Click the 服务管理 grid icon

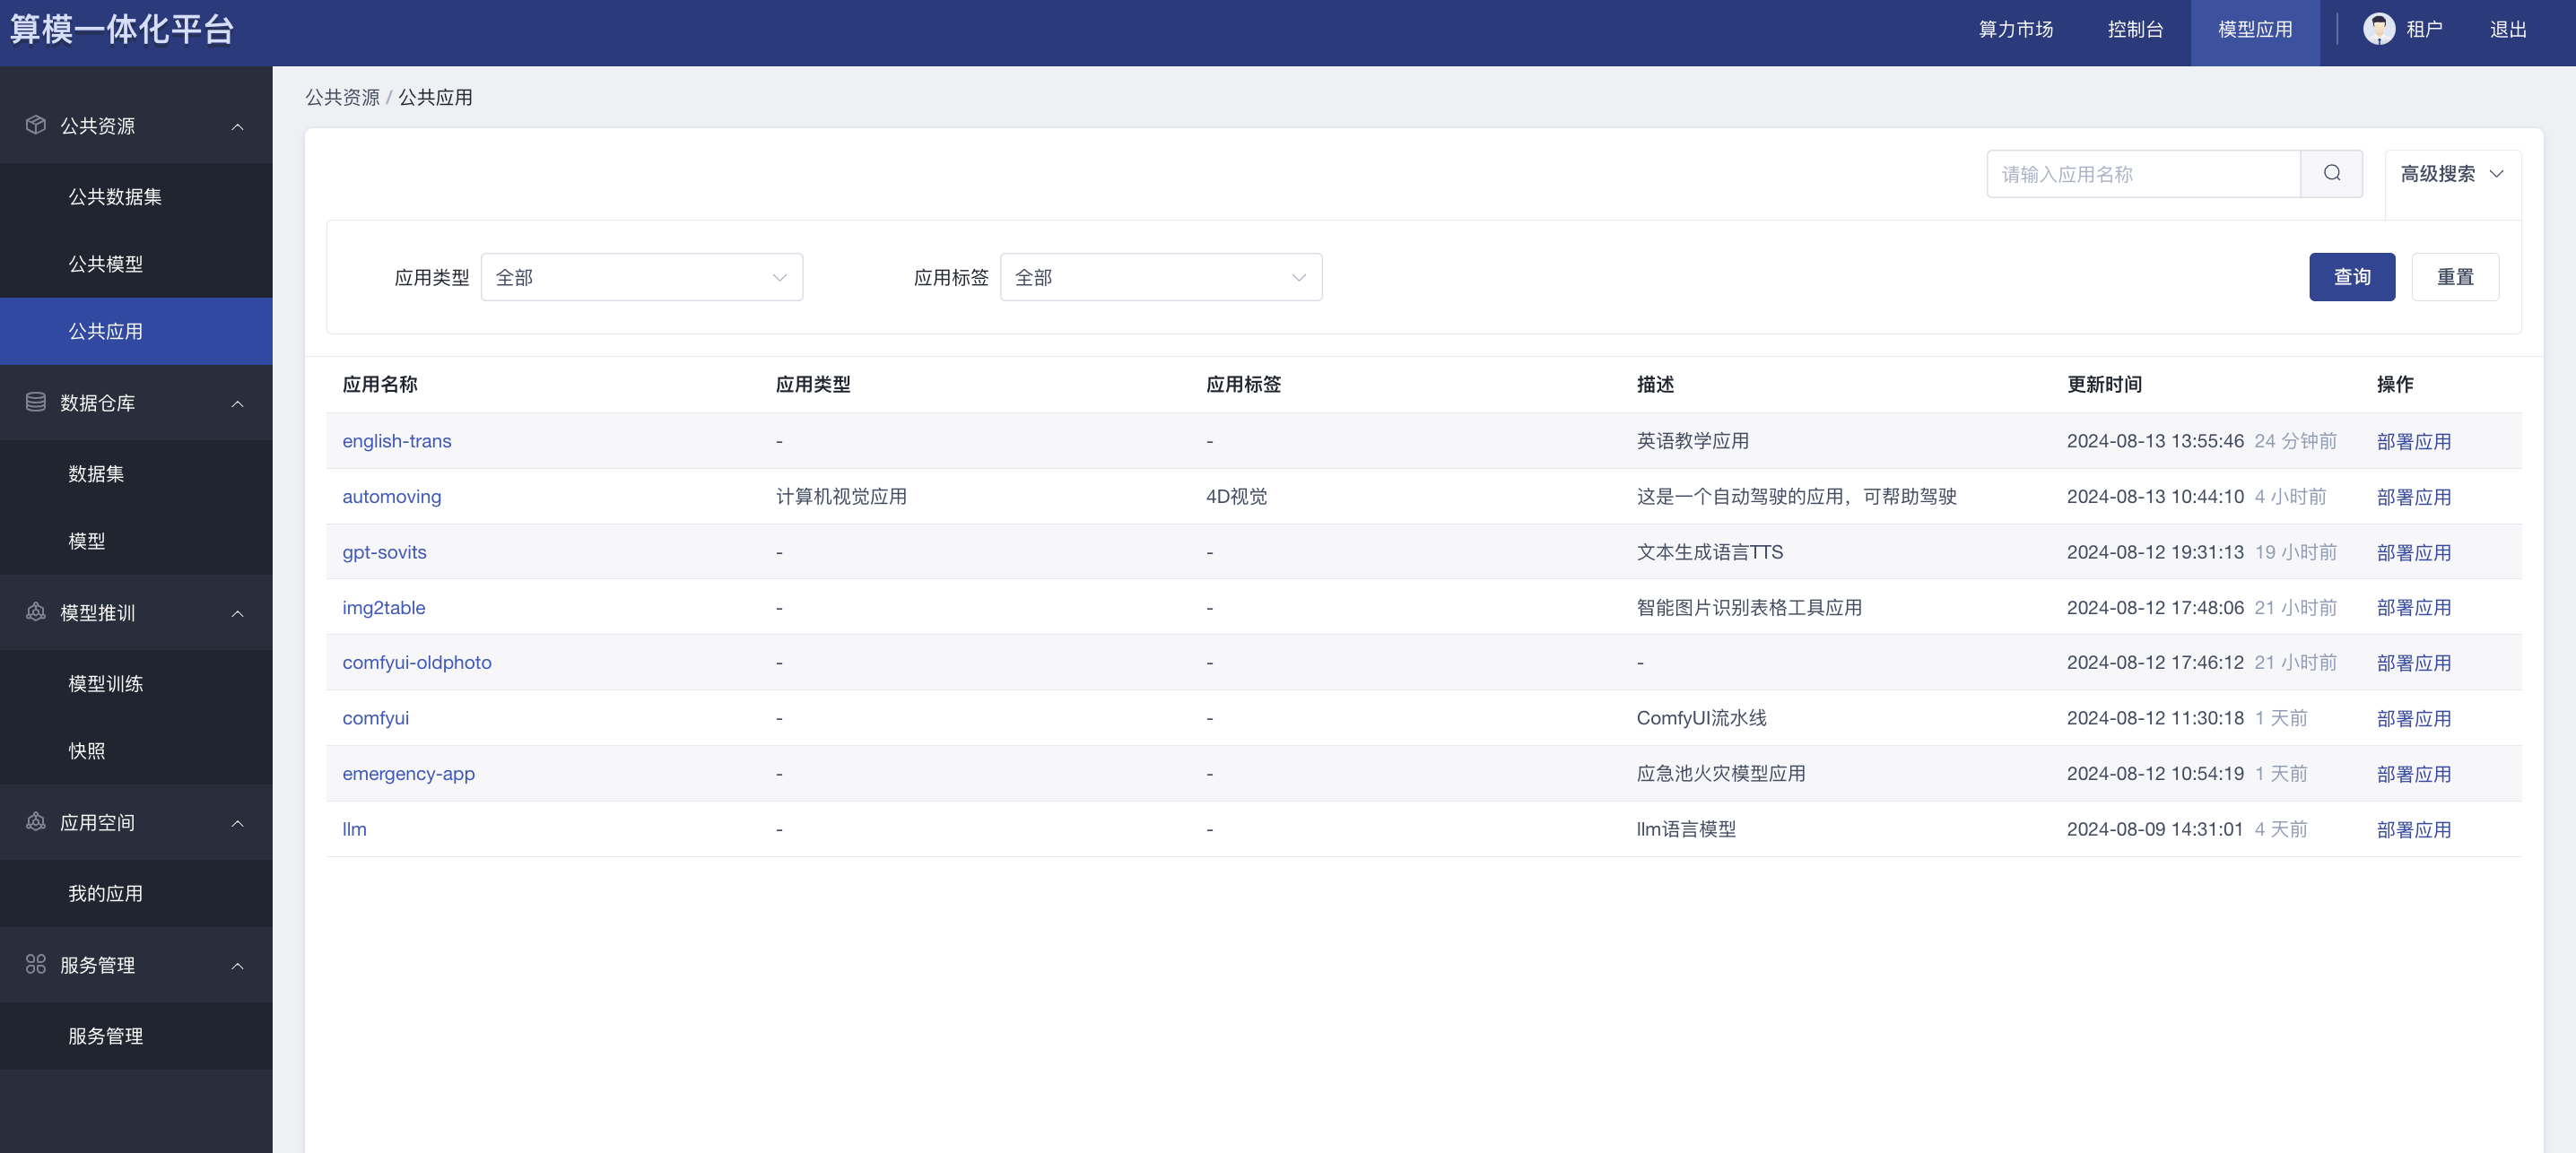pyautogui.click(x=36, y=964)
